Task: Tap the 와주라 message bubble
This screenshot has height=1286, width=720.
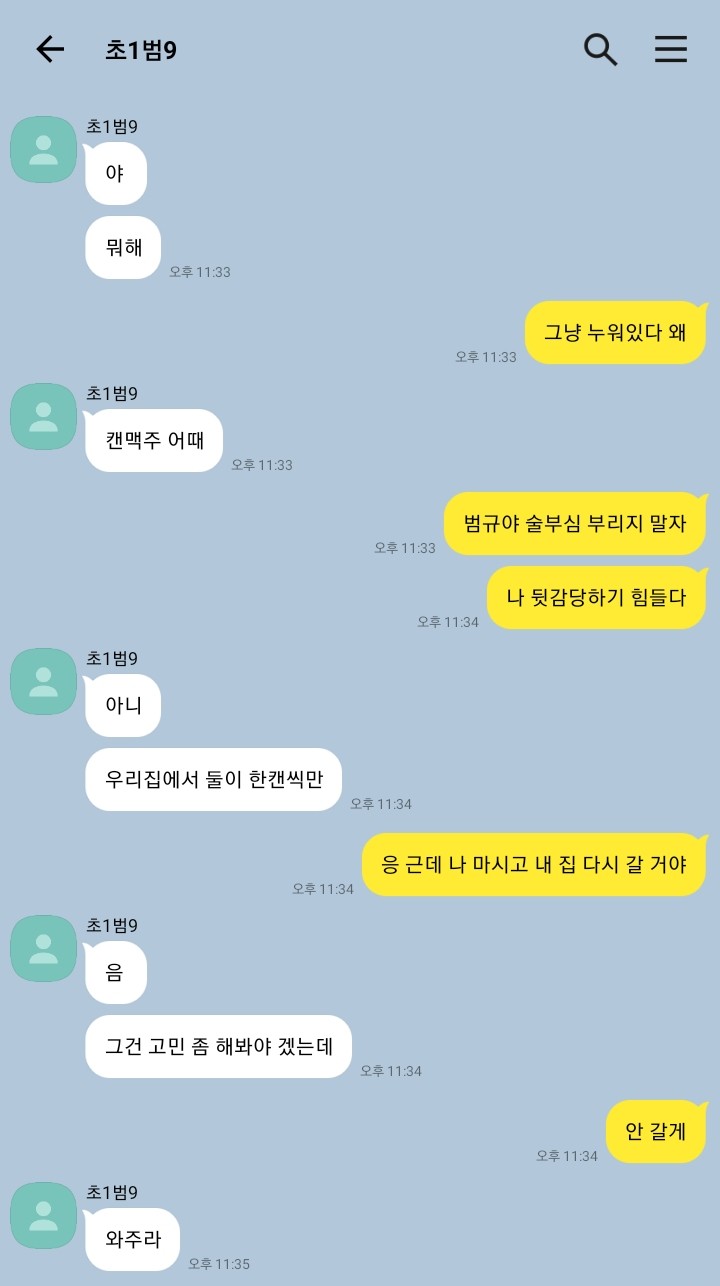Action: tap(133, 1239)
